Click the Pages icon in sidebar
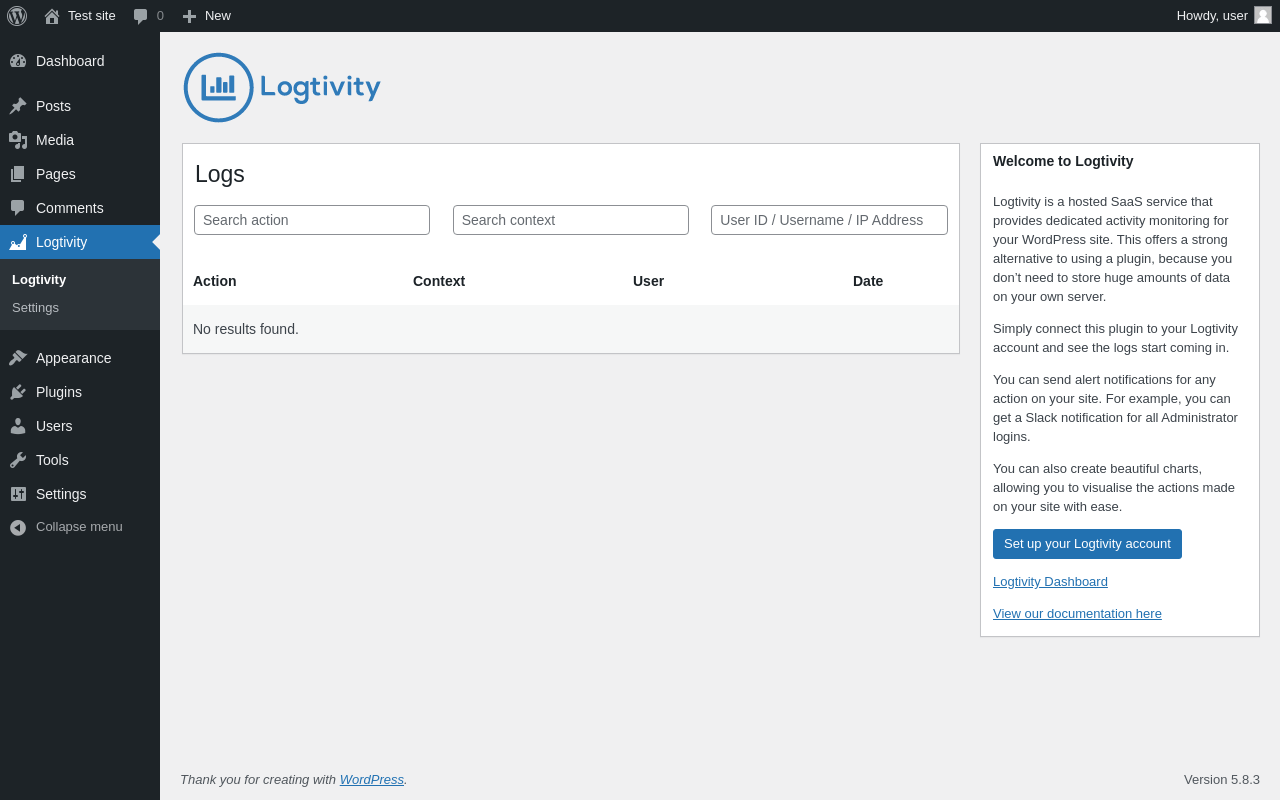Screen dimensions: 1280x800 point(18,174)
